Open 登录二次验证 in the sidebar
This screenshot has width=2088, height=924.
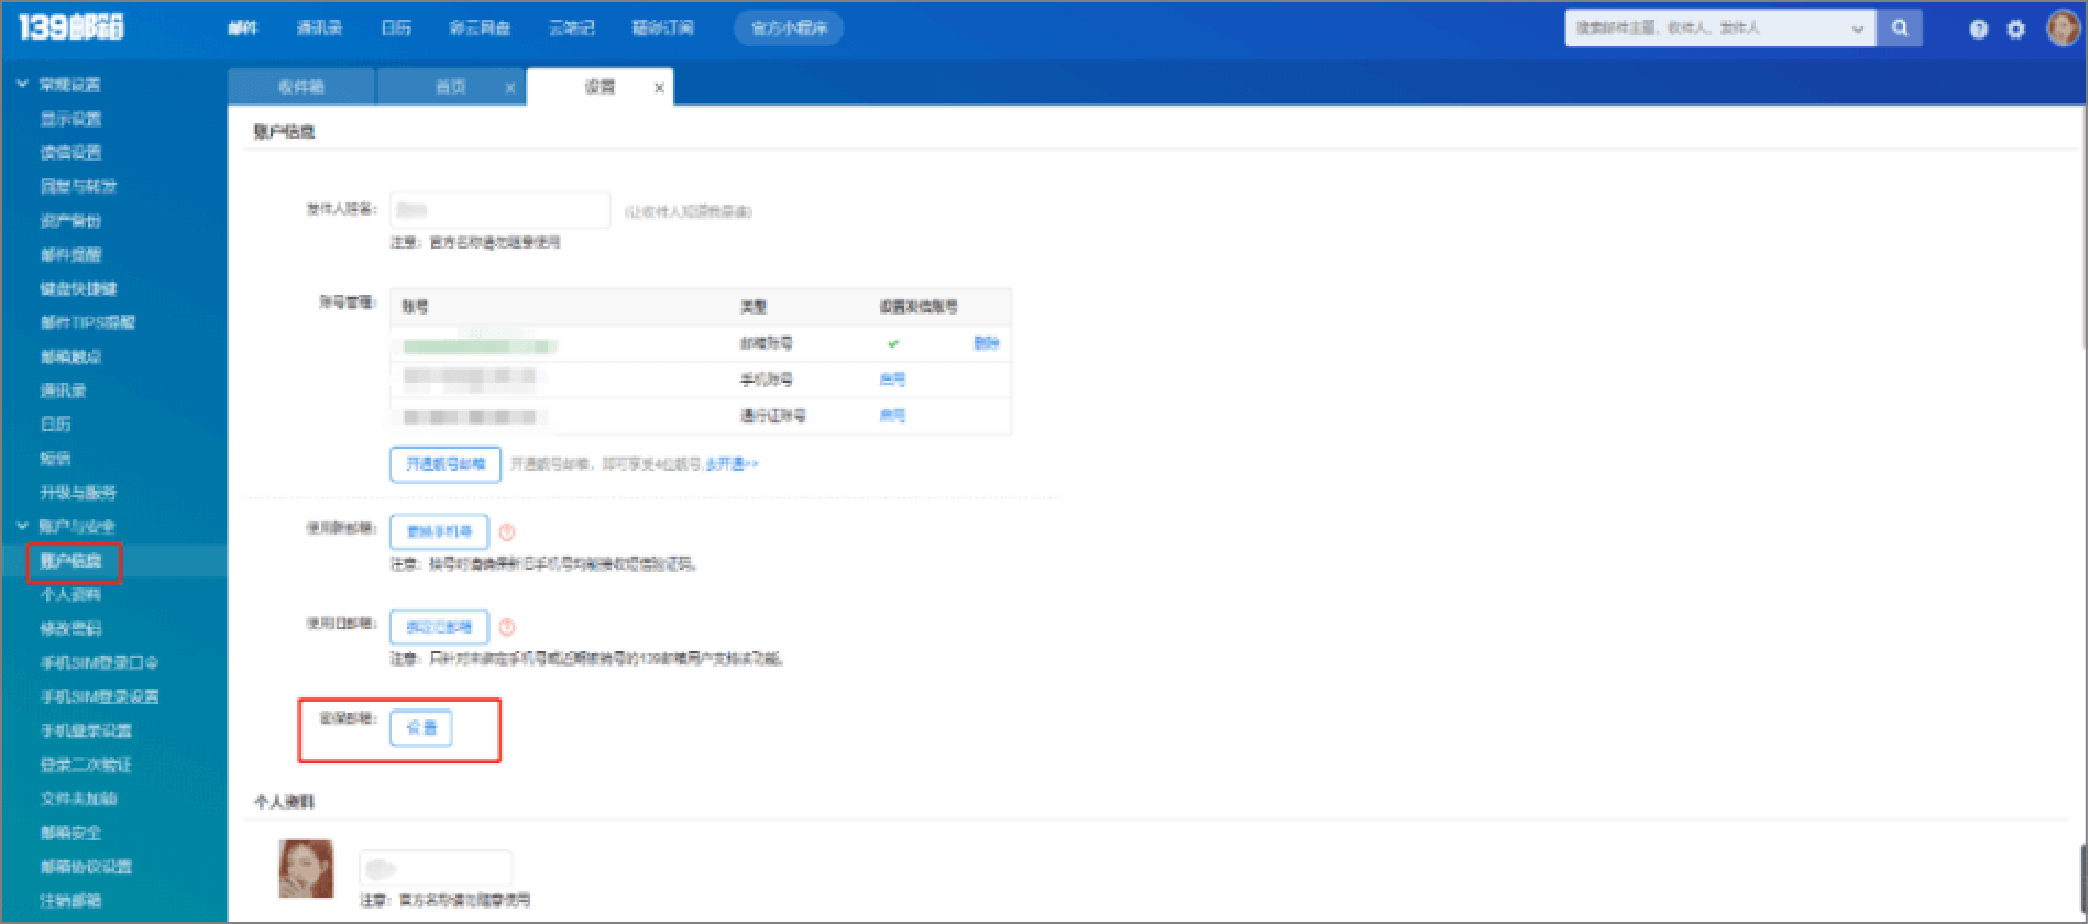pyautogui.click(x=86, y=765)
